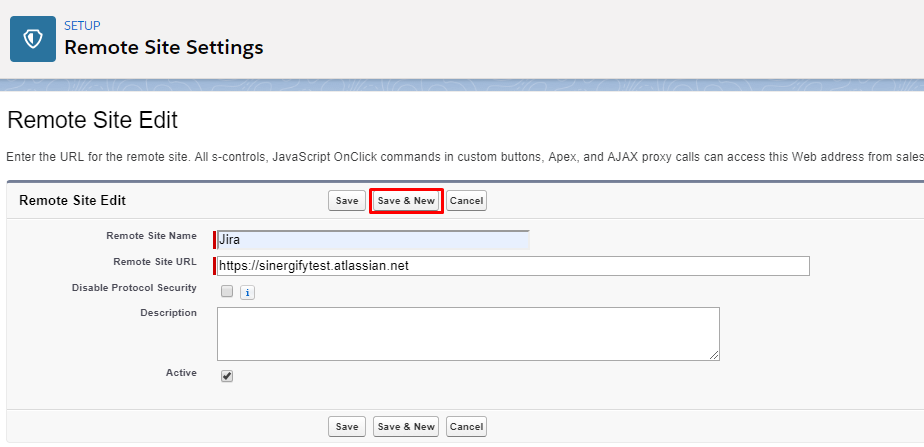
Task: Focus the Remote Site Name field containing Jira
Action: (373, 240)
